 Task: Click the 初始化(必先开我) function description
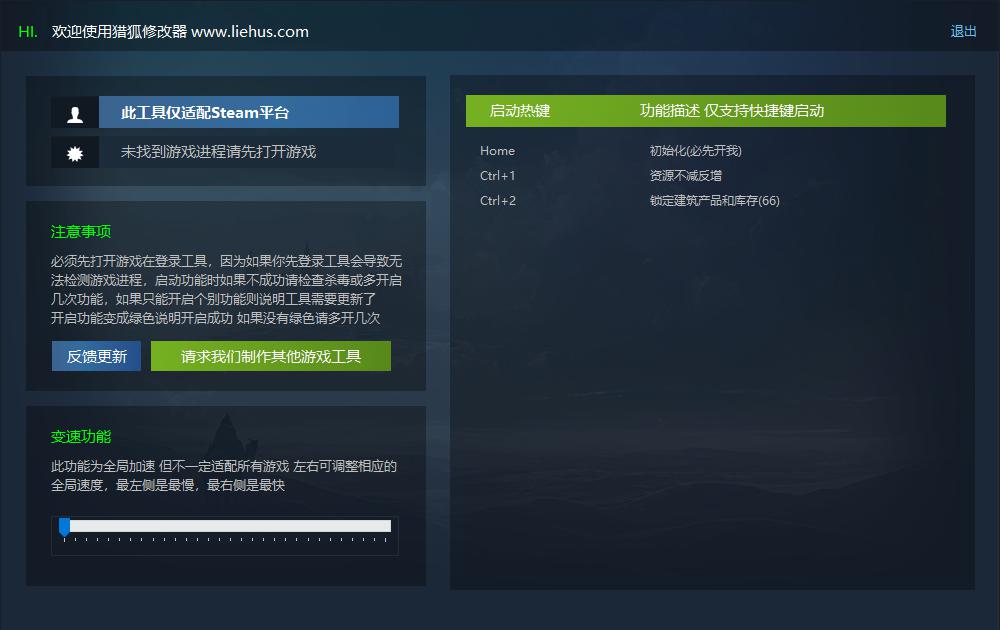click(695, 150)
